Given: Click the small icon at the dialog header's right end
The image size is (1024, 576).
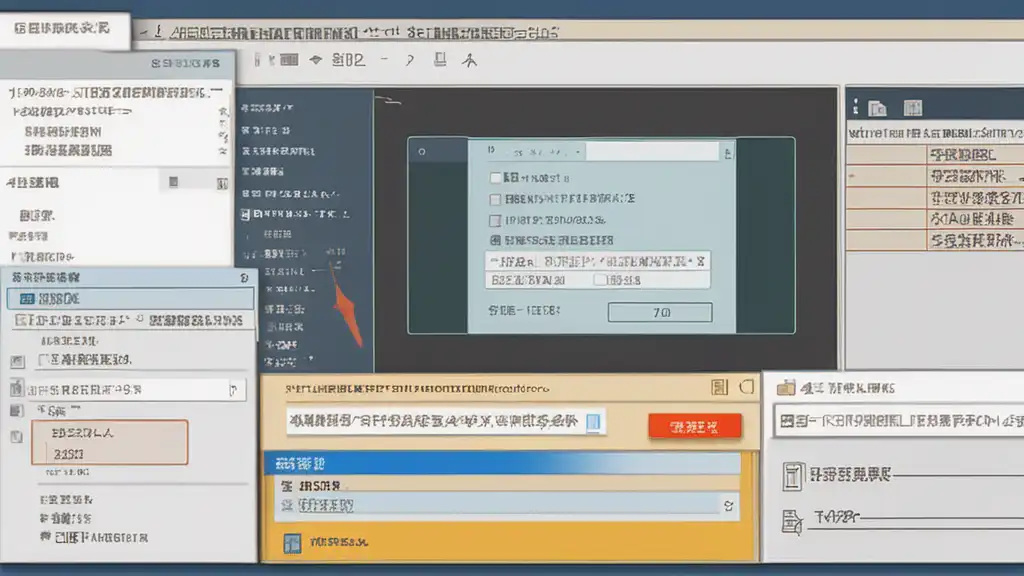Looking at the screenshot, I should (x=728, y=153).
